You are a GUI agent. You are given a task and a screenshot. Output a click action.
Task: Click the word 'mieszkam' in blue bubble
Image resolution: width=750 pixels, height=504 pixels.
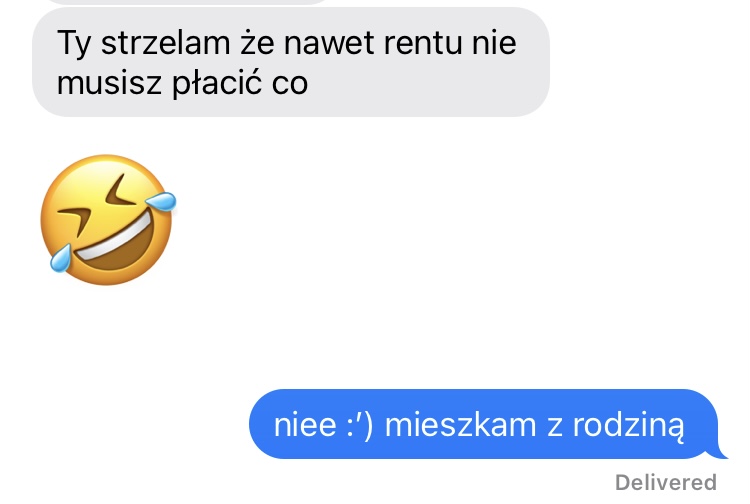pos(461,425)
